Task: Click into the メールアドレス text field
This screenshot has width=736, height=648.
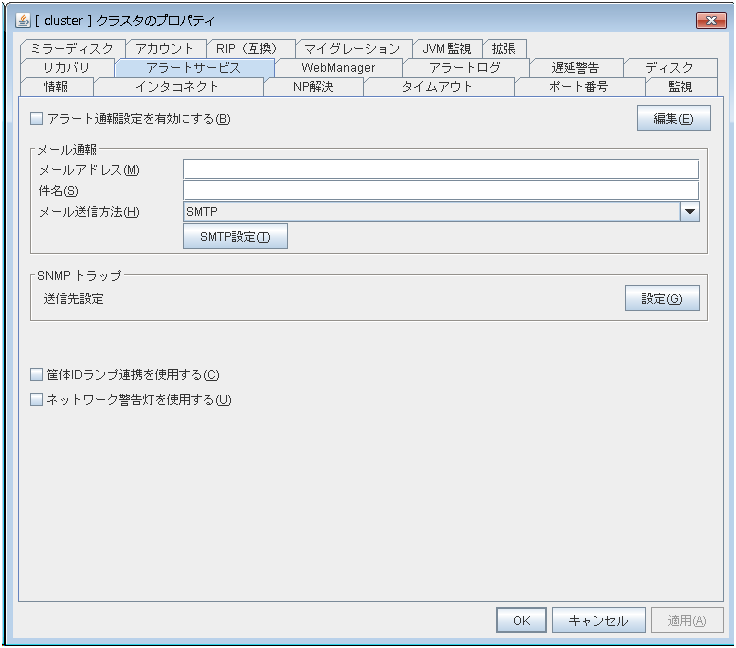Action: pos(440,169)
